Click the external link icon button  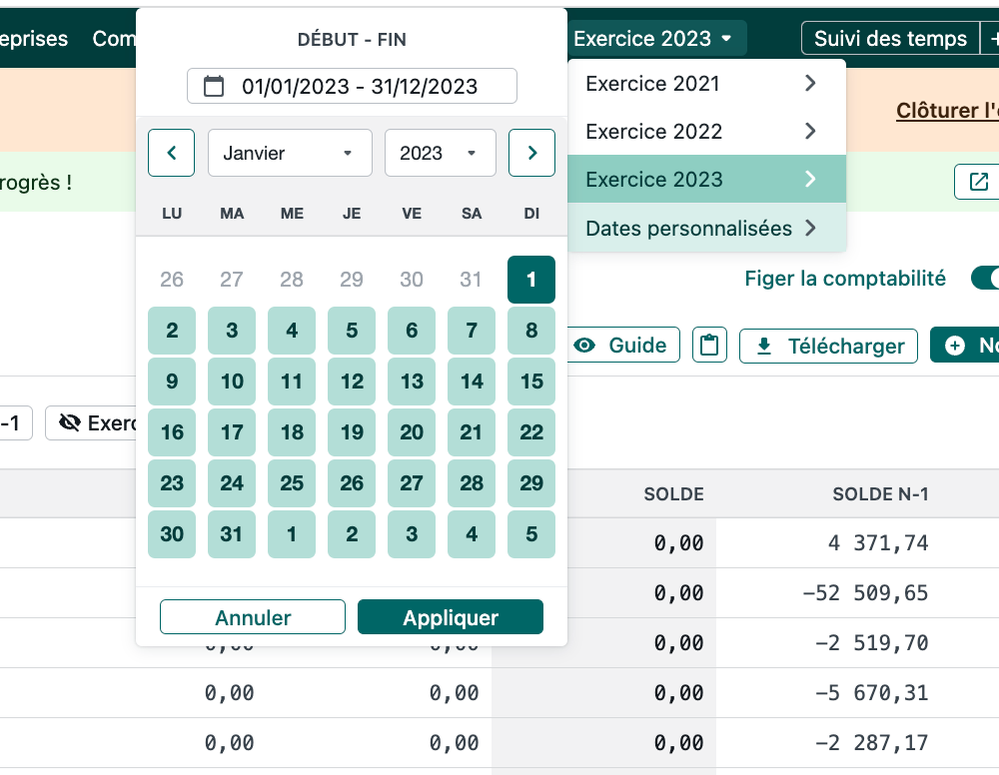(977, 182)
